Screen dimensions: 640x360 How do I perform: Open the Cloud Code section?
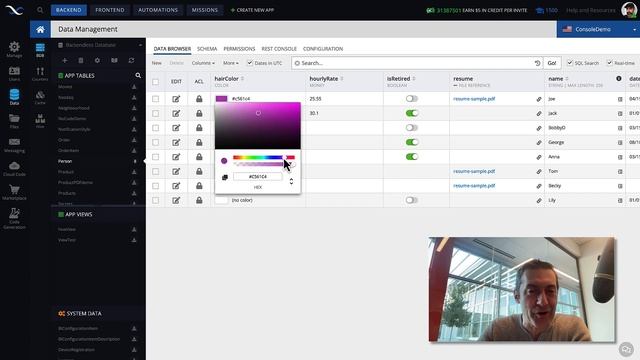(14, 168)
